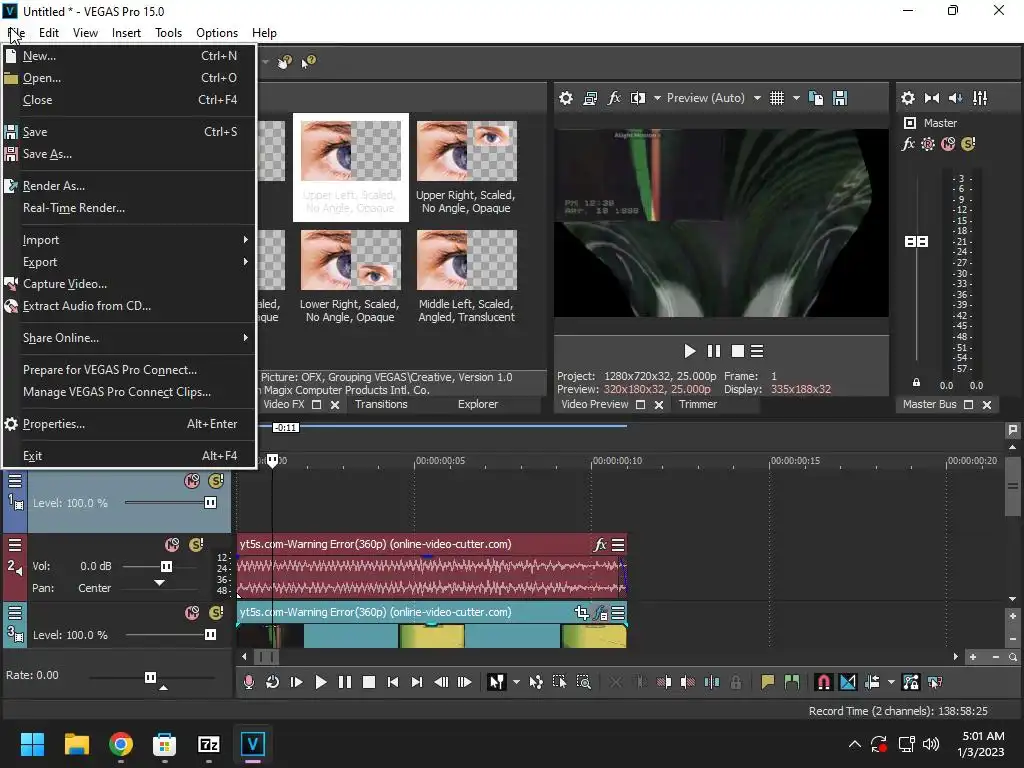The width and height of the screenshot is (1024, 768).
Task: Click the yellow Insert Marker icon
Action: [767, 682]
